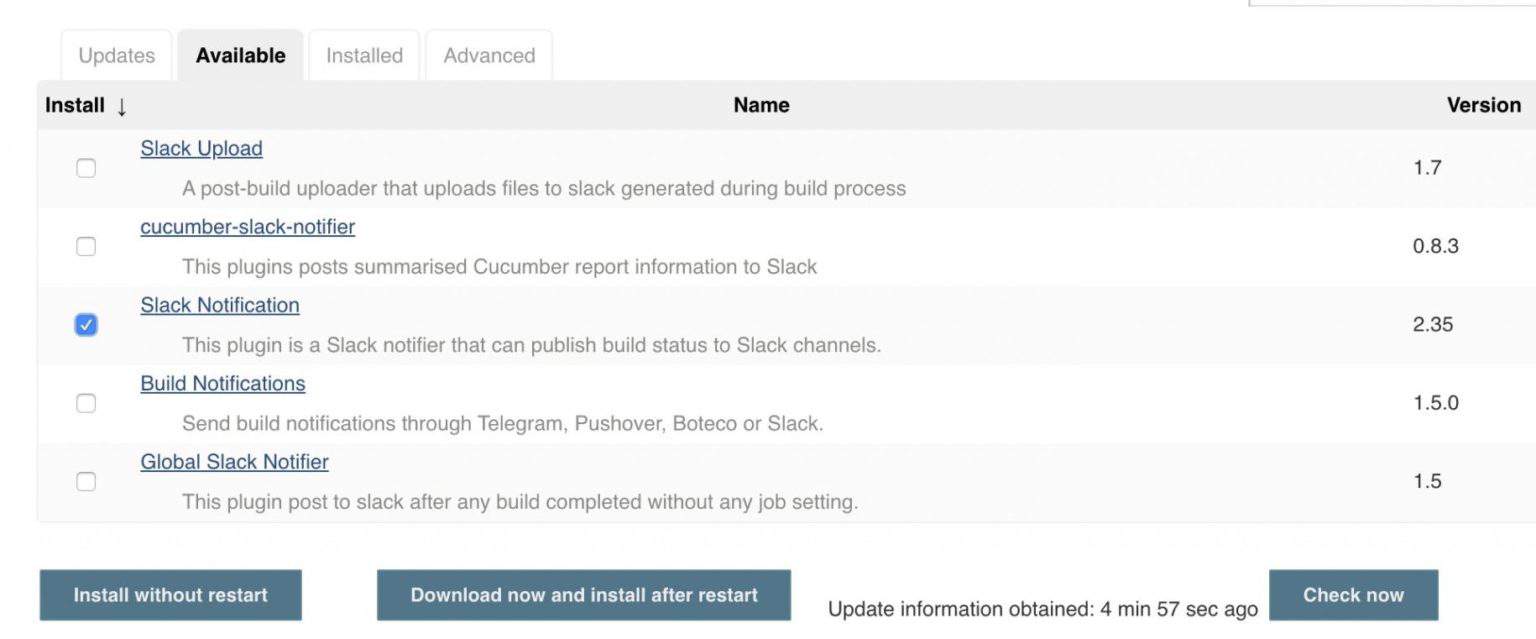View the Installed plugins tab
Viewport: 1536px width, 639px height.
(x=363, y=55)
